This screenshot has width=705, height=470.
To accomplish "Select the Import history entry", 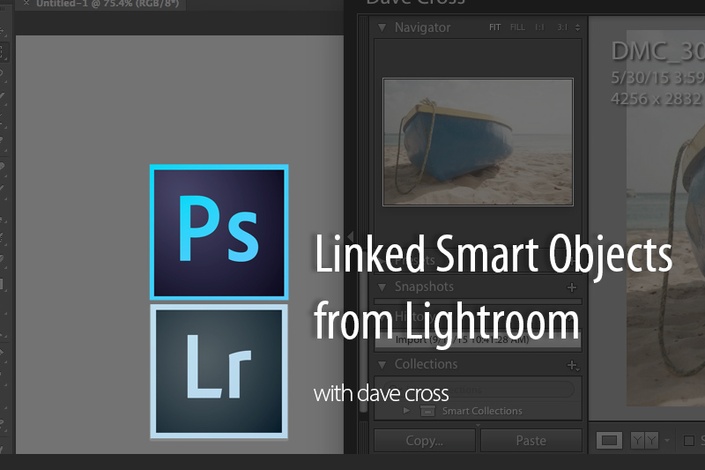I will (x=477, y=340).
